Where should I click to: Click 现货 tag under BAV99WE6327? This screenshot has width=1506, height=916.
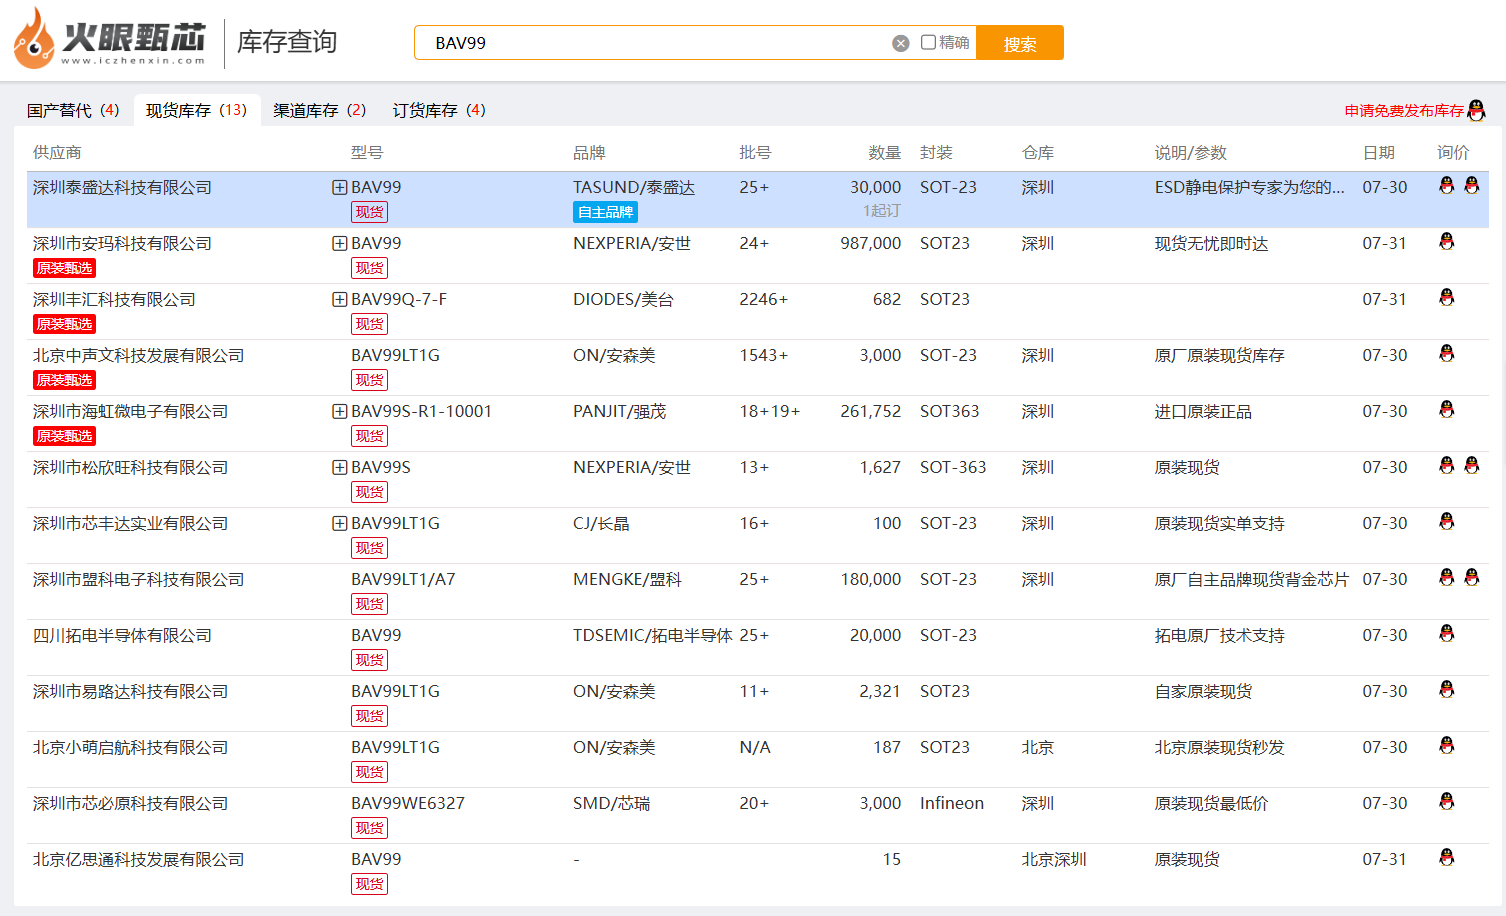(369, 828)
